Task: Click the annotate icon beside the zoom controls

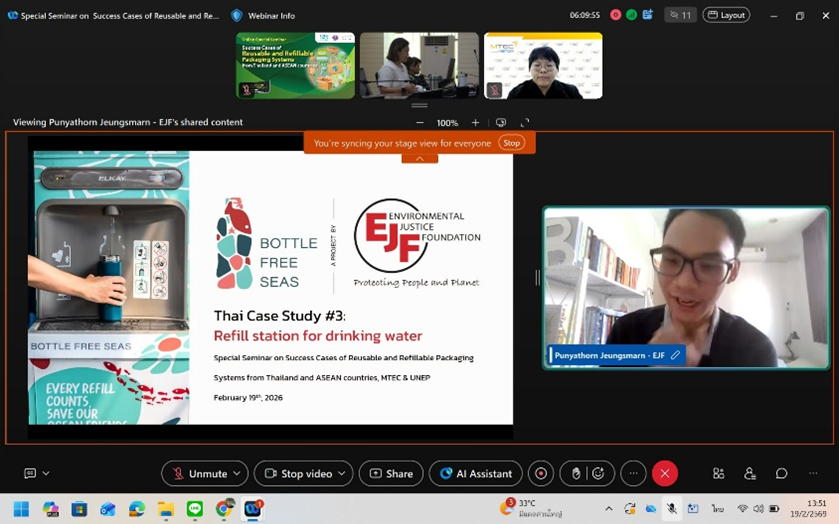Action: 501,123
